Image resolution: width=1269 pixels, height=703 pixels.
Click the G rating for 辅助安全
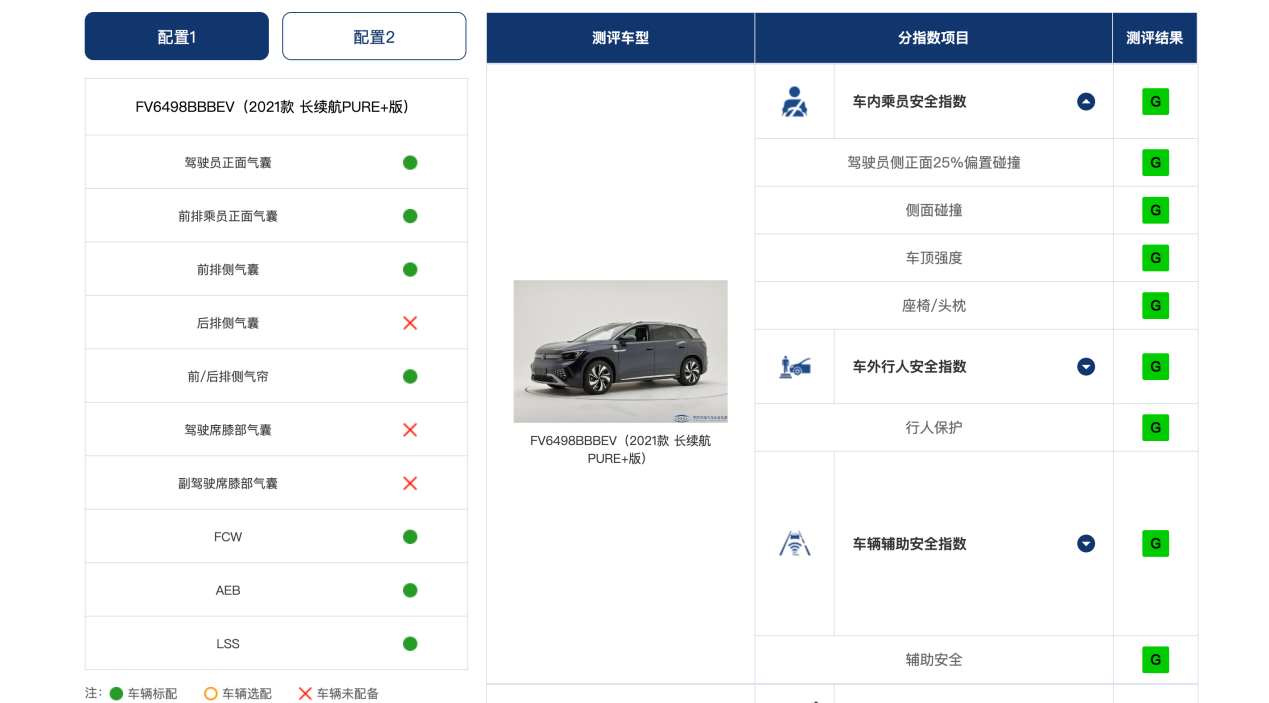[1156, 660]
